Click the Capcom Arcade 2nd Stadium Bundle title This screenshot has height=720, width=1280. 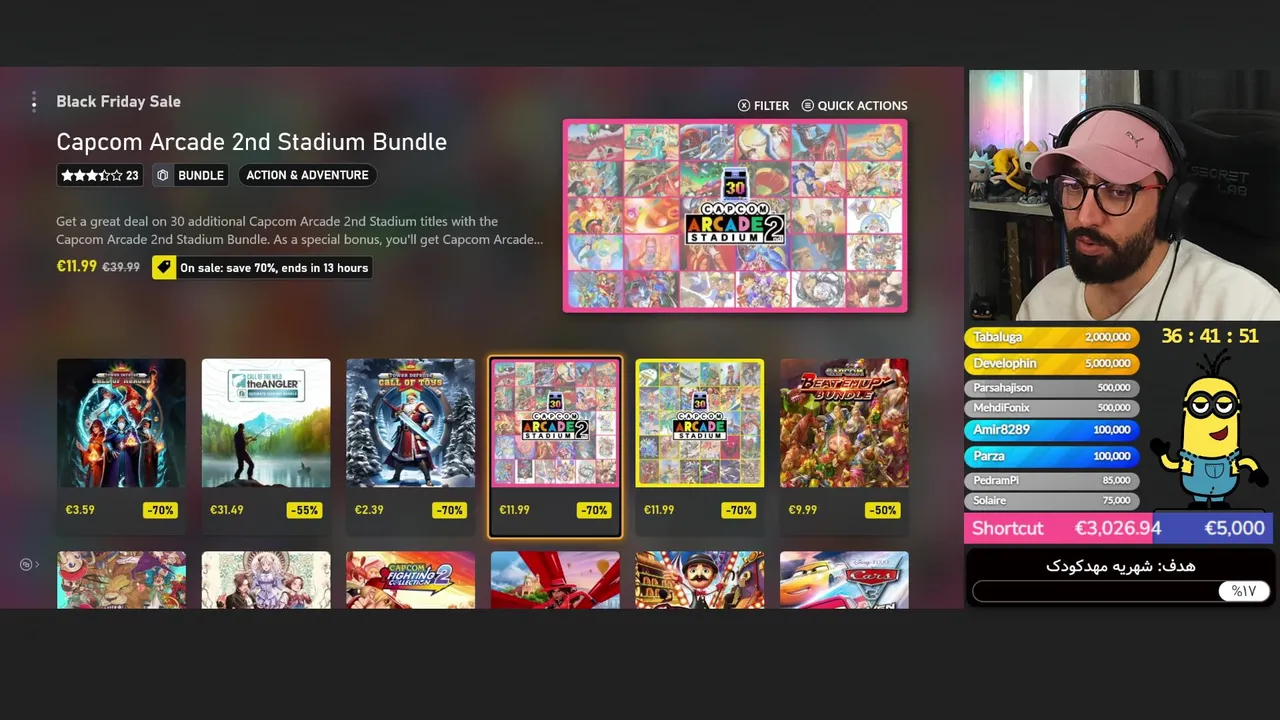click(x=251, y=142)
